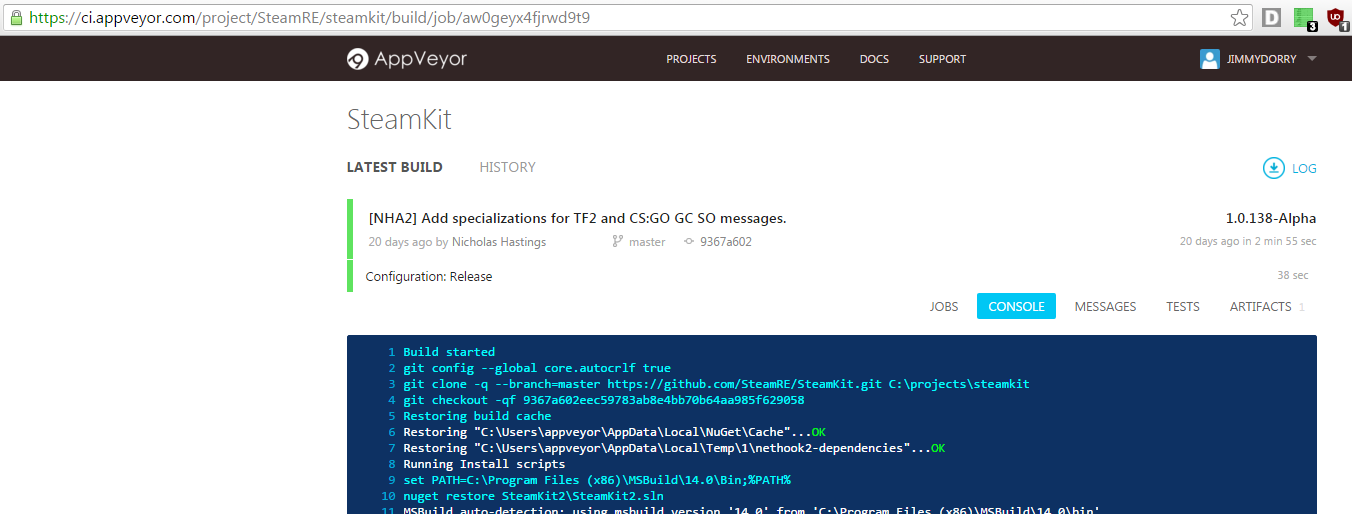The width and height of the screenshot is (1352, 514).
Task: Click the author name Nicholas Hastings
Action: (499, 242)
